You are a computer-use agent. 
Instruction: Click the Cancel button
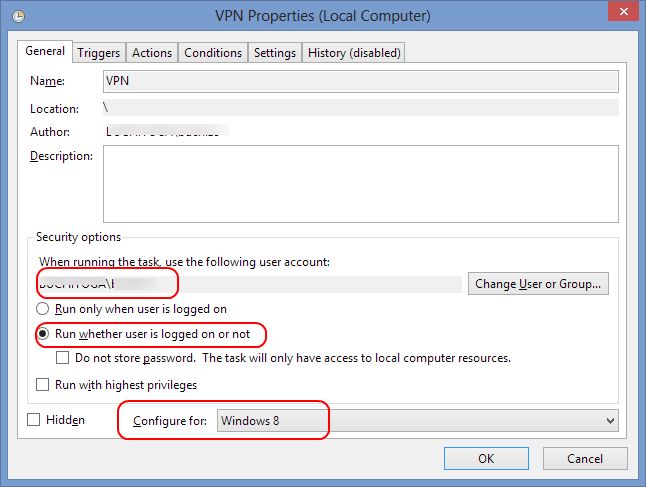(585, 459)
